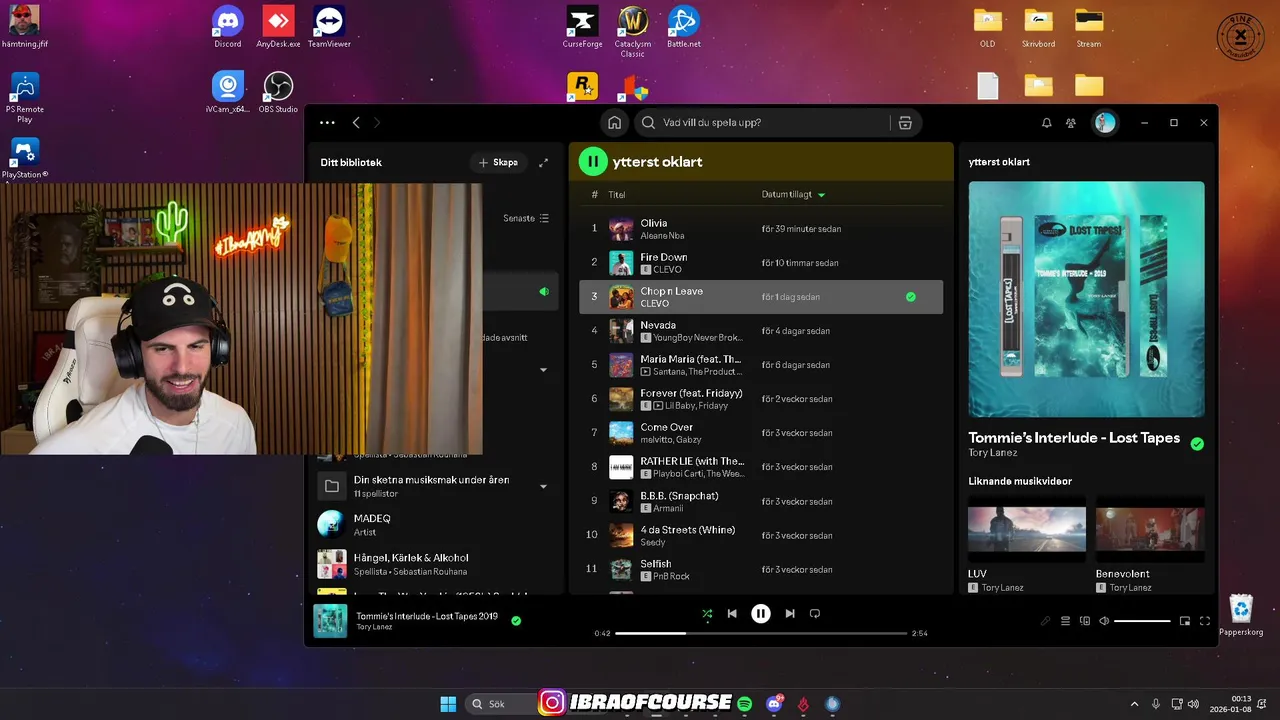Select the Come Over track row
The image size is (1280, 720).
tap(761, 433)
